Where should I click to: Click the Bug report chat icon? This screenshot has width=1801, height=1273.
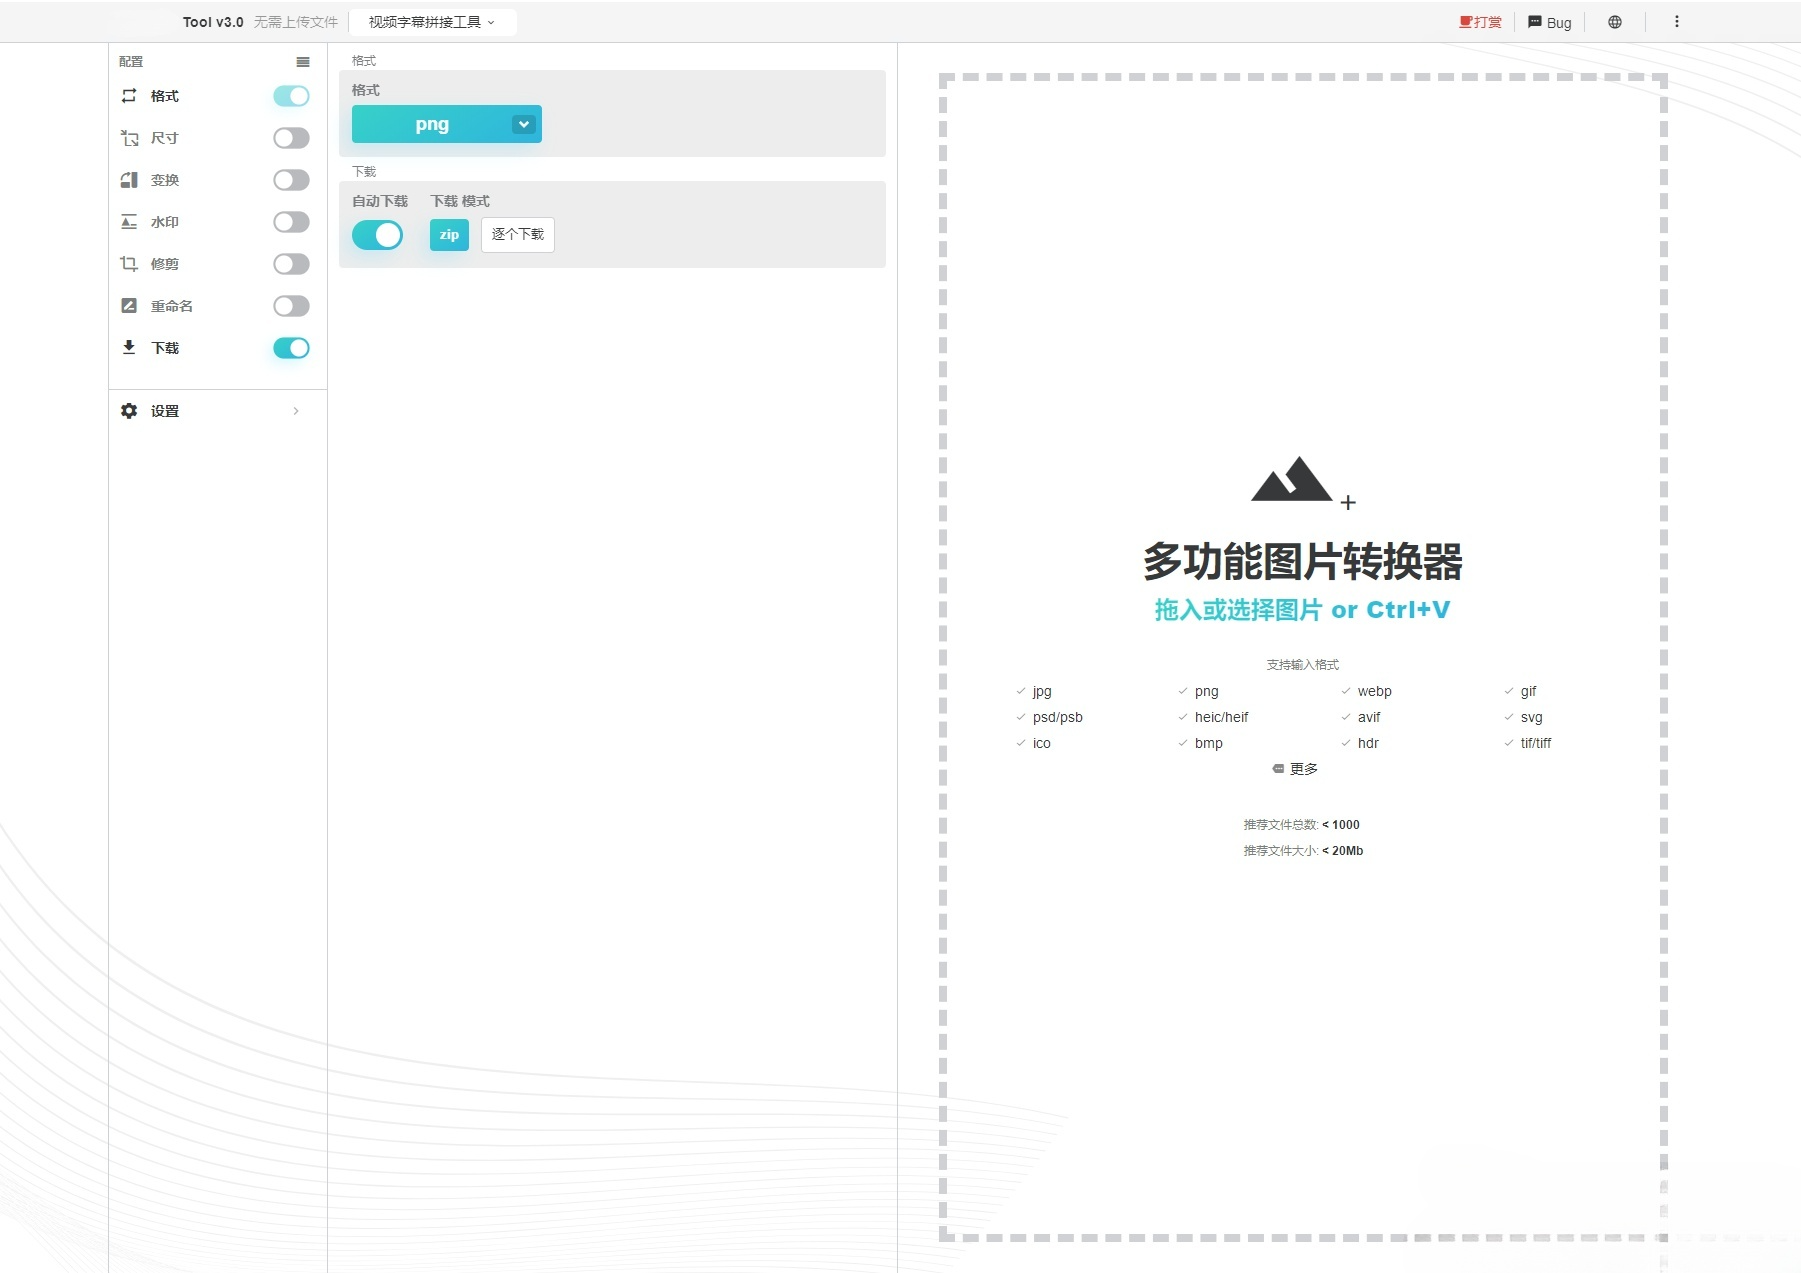coord(1535,22)
